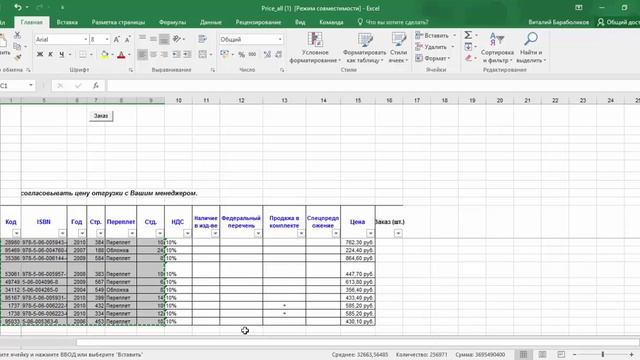
Task: Open the Рецензирование tab
Action: 258,22
